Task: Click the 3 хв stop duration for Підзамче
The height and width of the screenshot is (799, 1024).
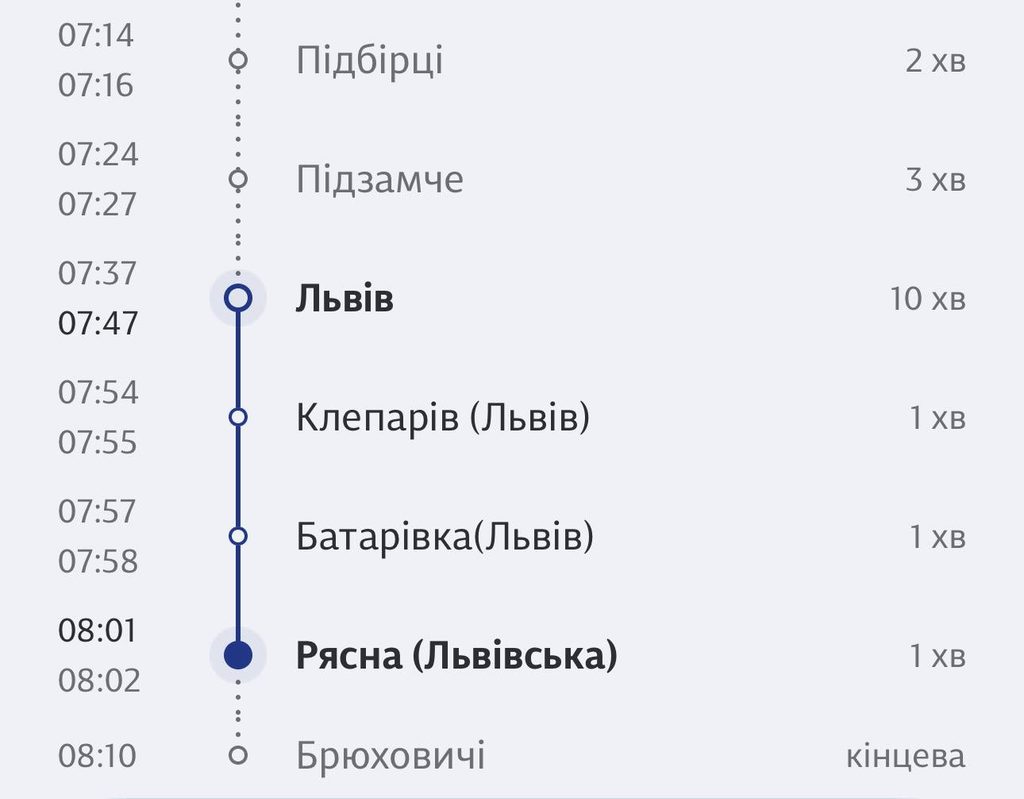Action: 935,180
